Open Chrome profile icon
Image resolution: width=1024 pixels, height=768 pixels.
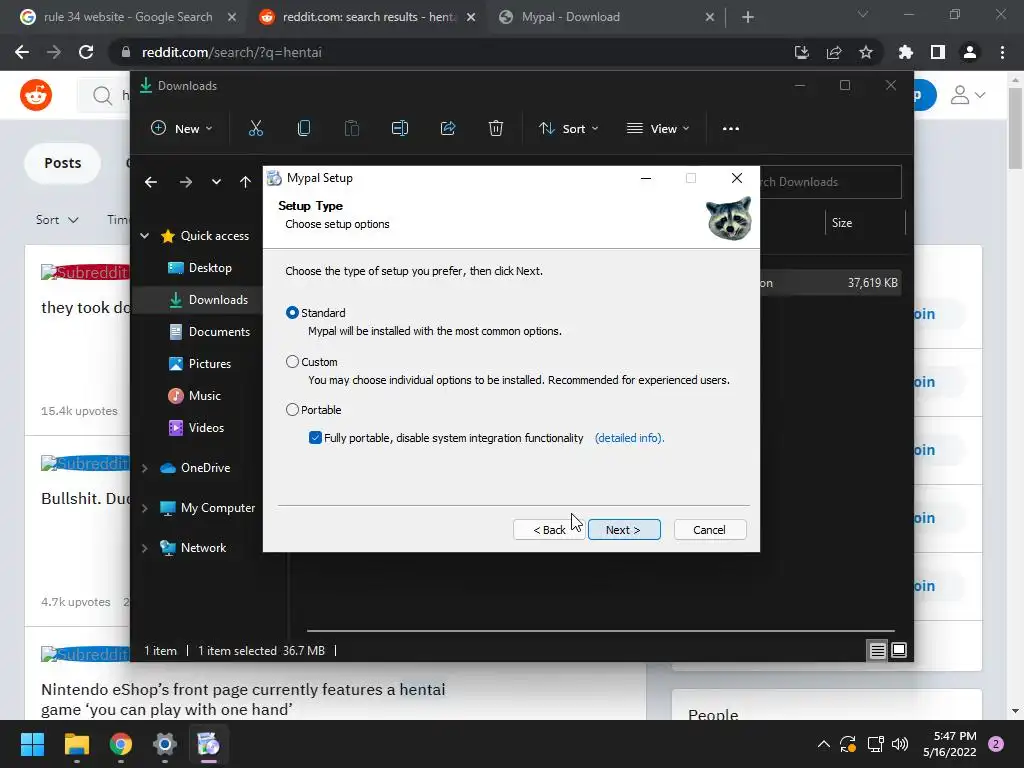[970, 52]
